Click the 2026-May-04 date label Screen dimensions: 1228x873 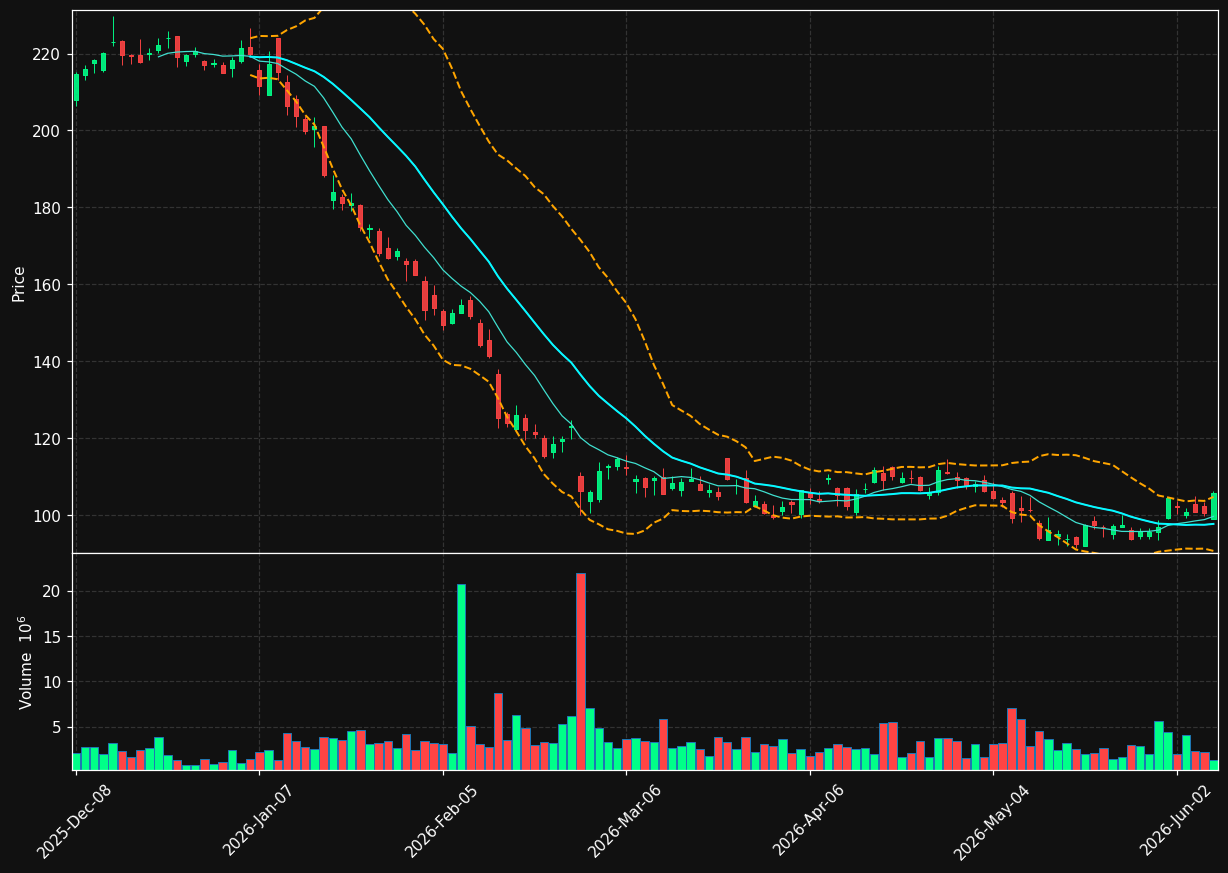pos(992,821)
